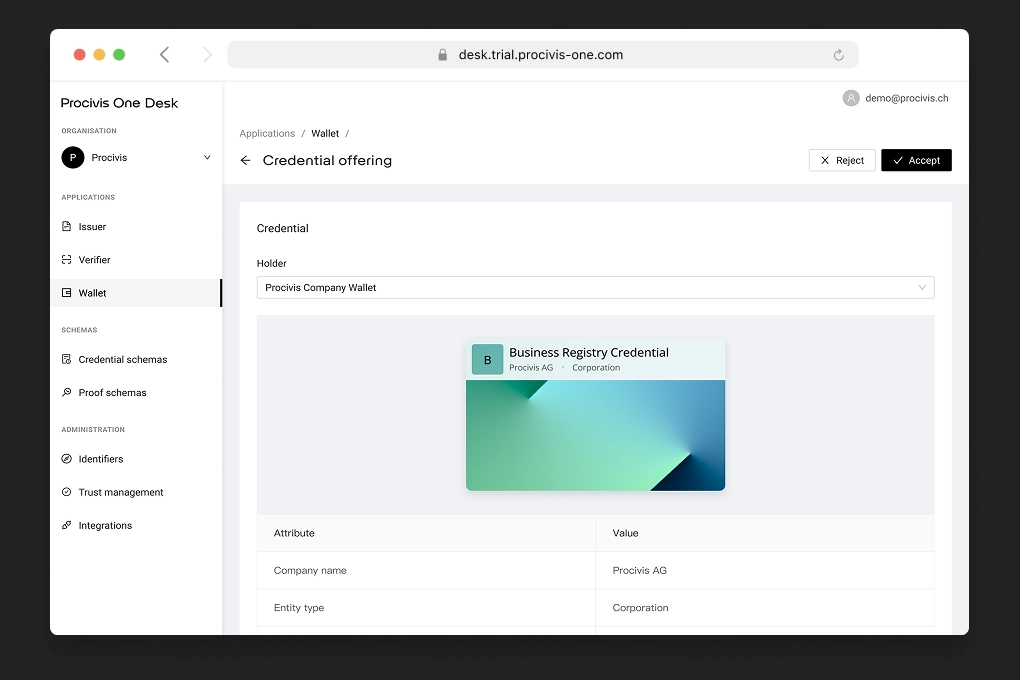Accept the credential offering
This screenshot has height=680, width=1020.
click(x=916, y=160)
